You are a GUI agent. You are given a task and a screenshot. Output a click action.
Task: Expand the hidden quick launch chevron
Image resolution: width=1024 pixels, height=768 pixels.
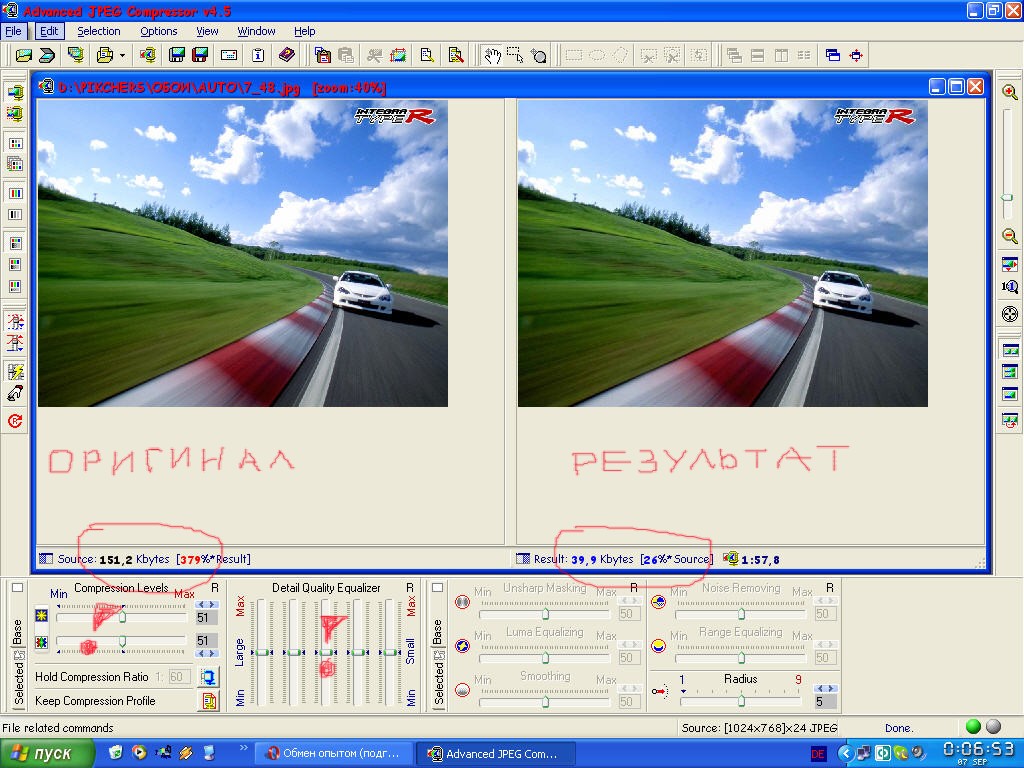[243, 748]
